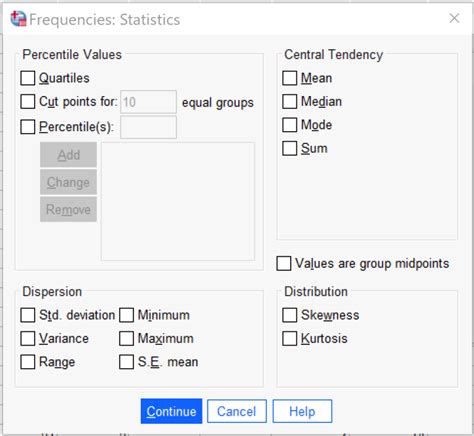Check Cut points for equal groups
Viewport: 474px width, 436px height.
(28, 102)
